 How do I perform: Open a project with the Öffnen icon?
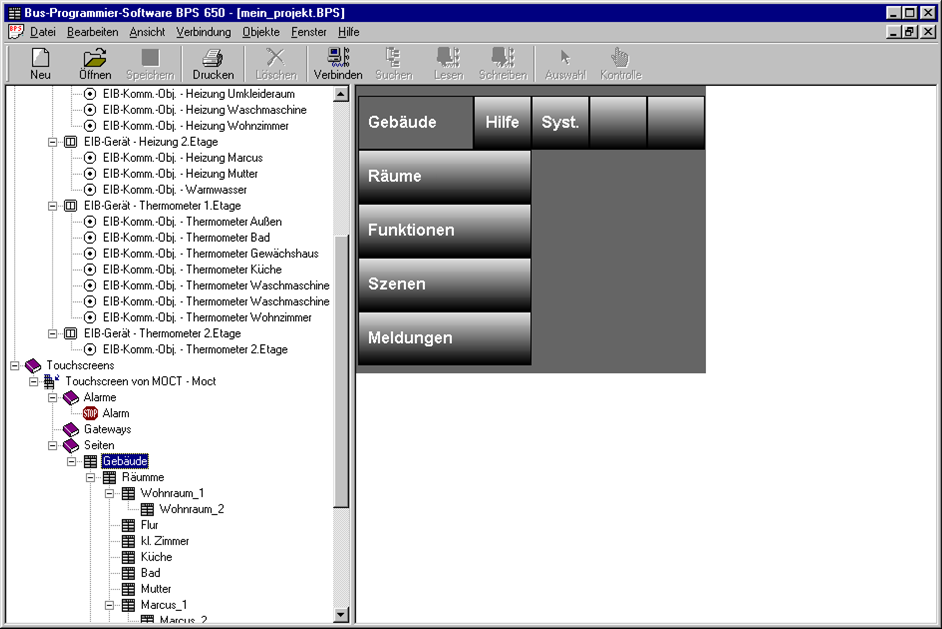(95, 63)
